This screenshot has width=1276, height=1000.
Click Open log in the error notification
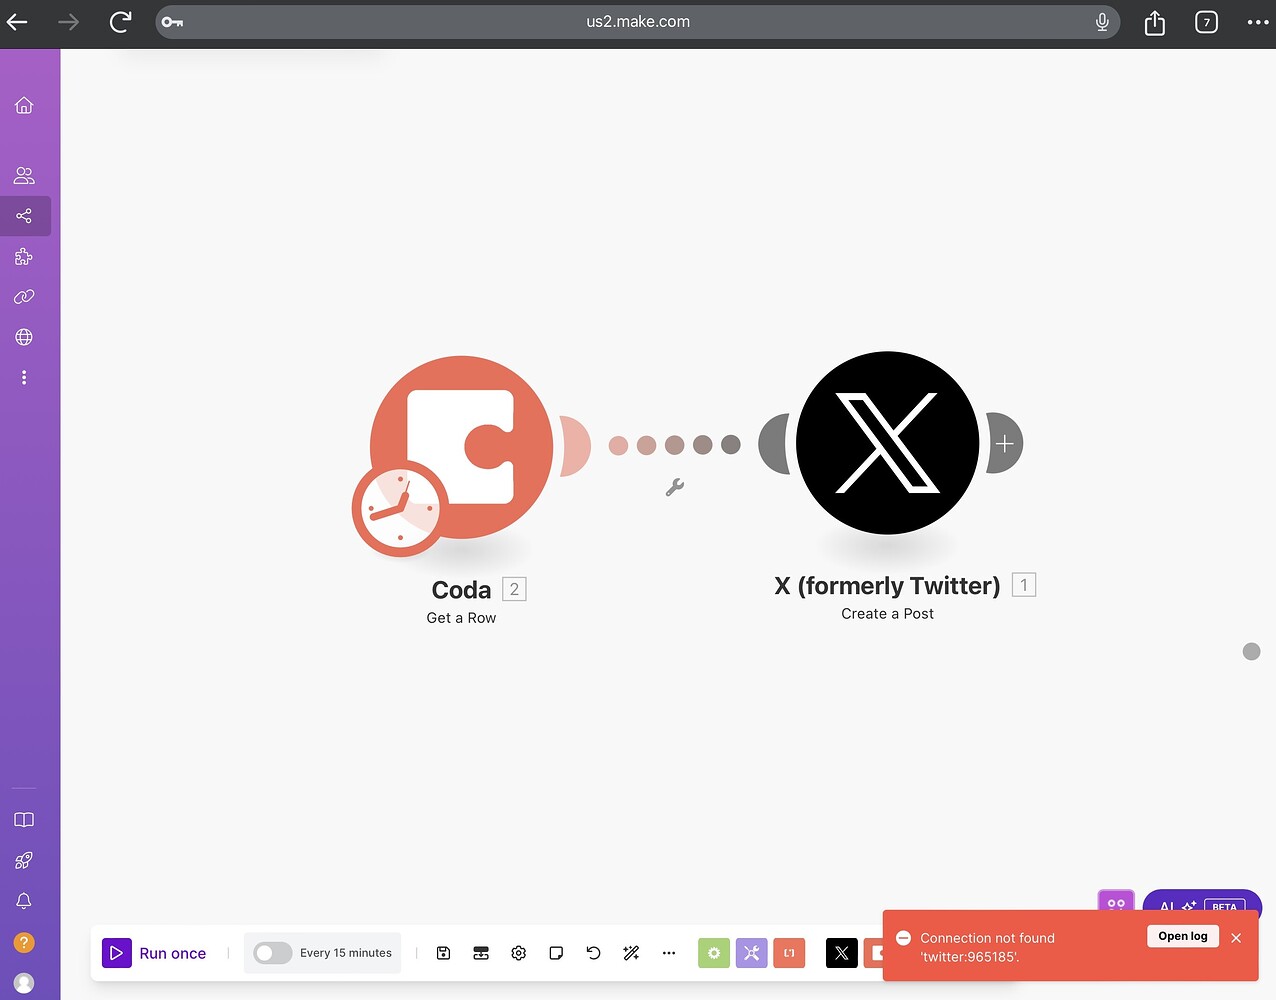pos(1183,936)
